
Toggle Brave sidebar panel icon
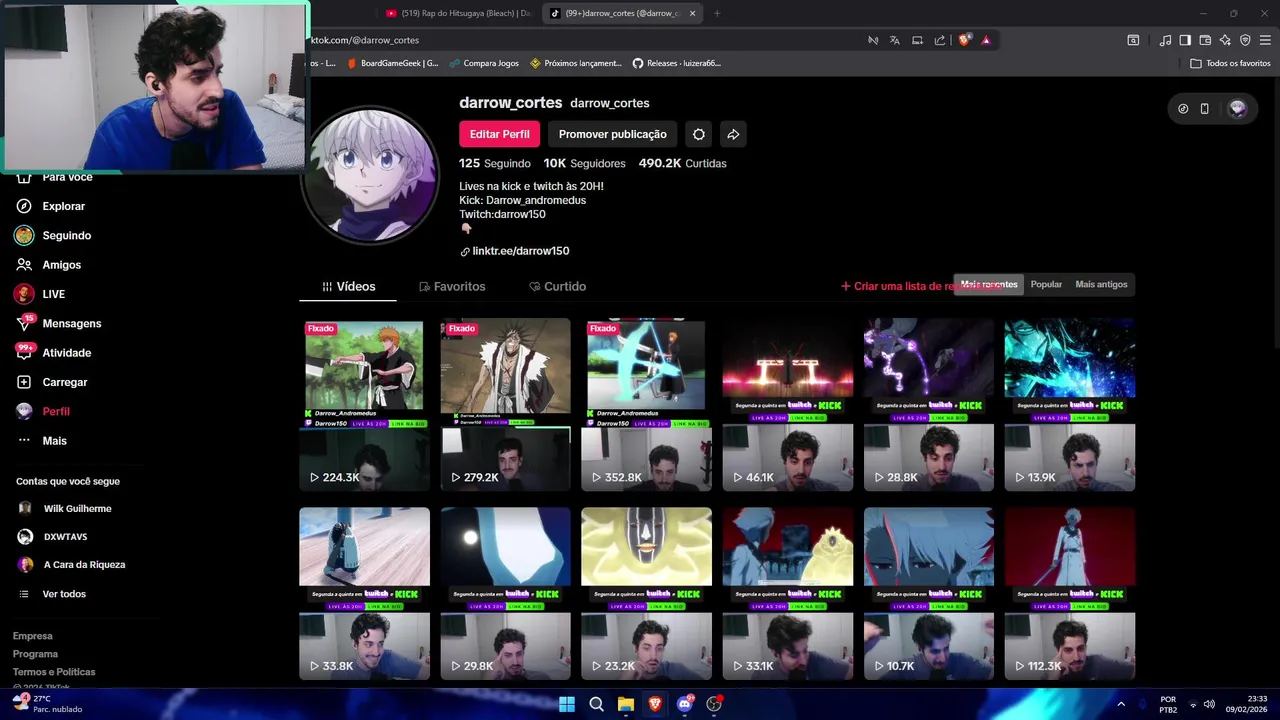[1185, 40]
